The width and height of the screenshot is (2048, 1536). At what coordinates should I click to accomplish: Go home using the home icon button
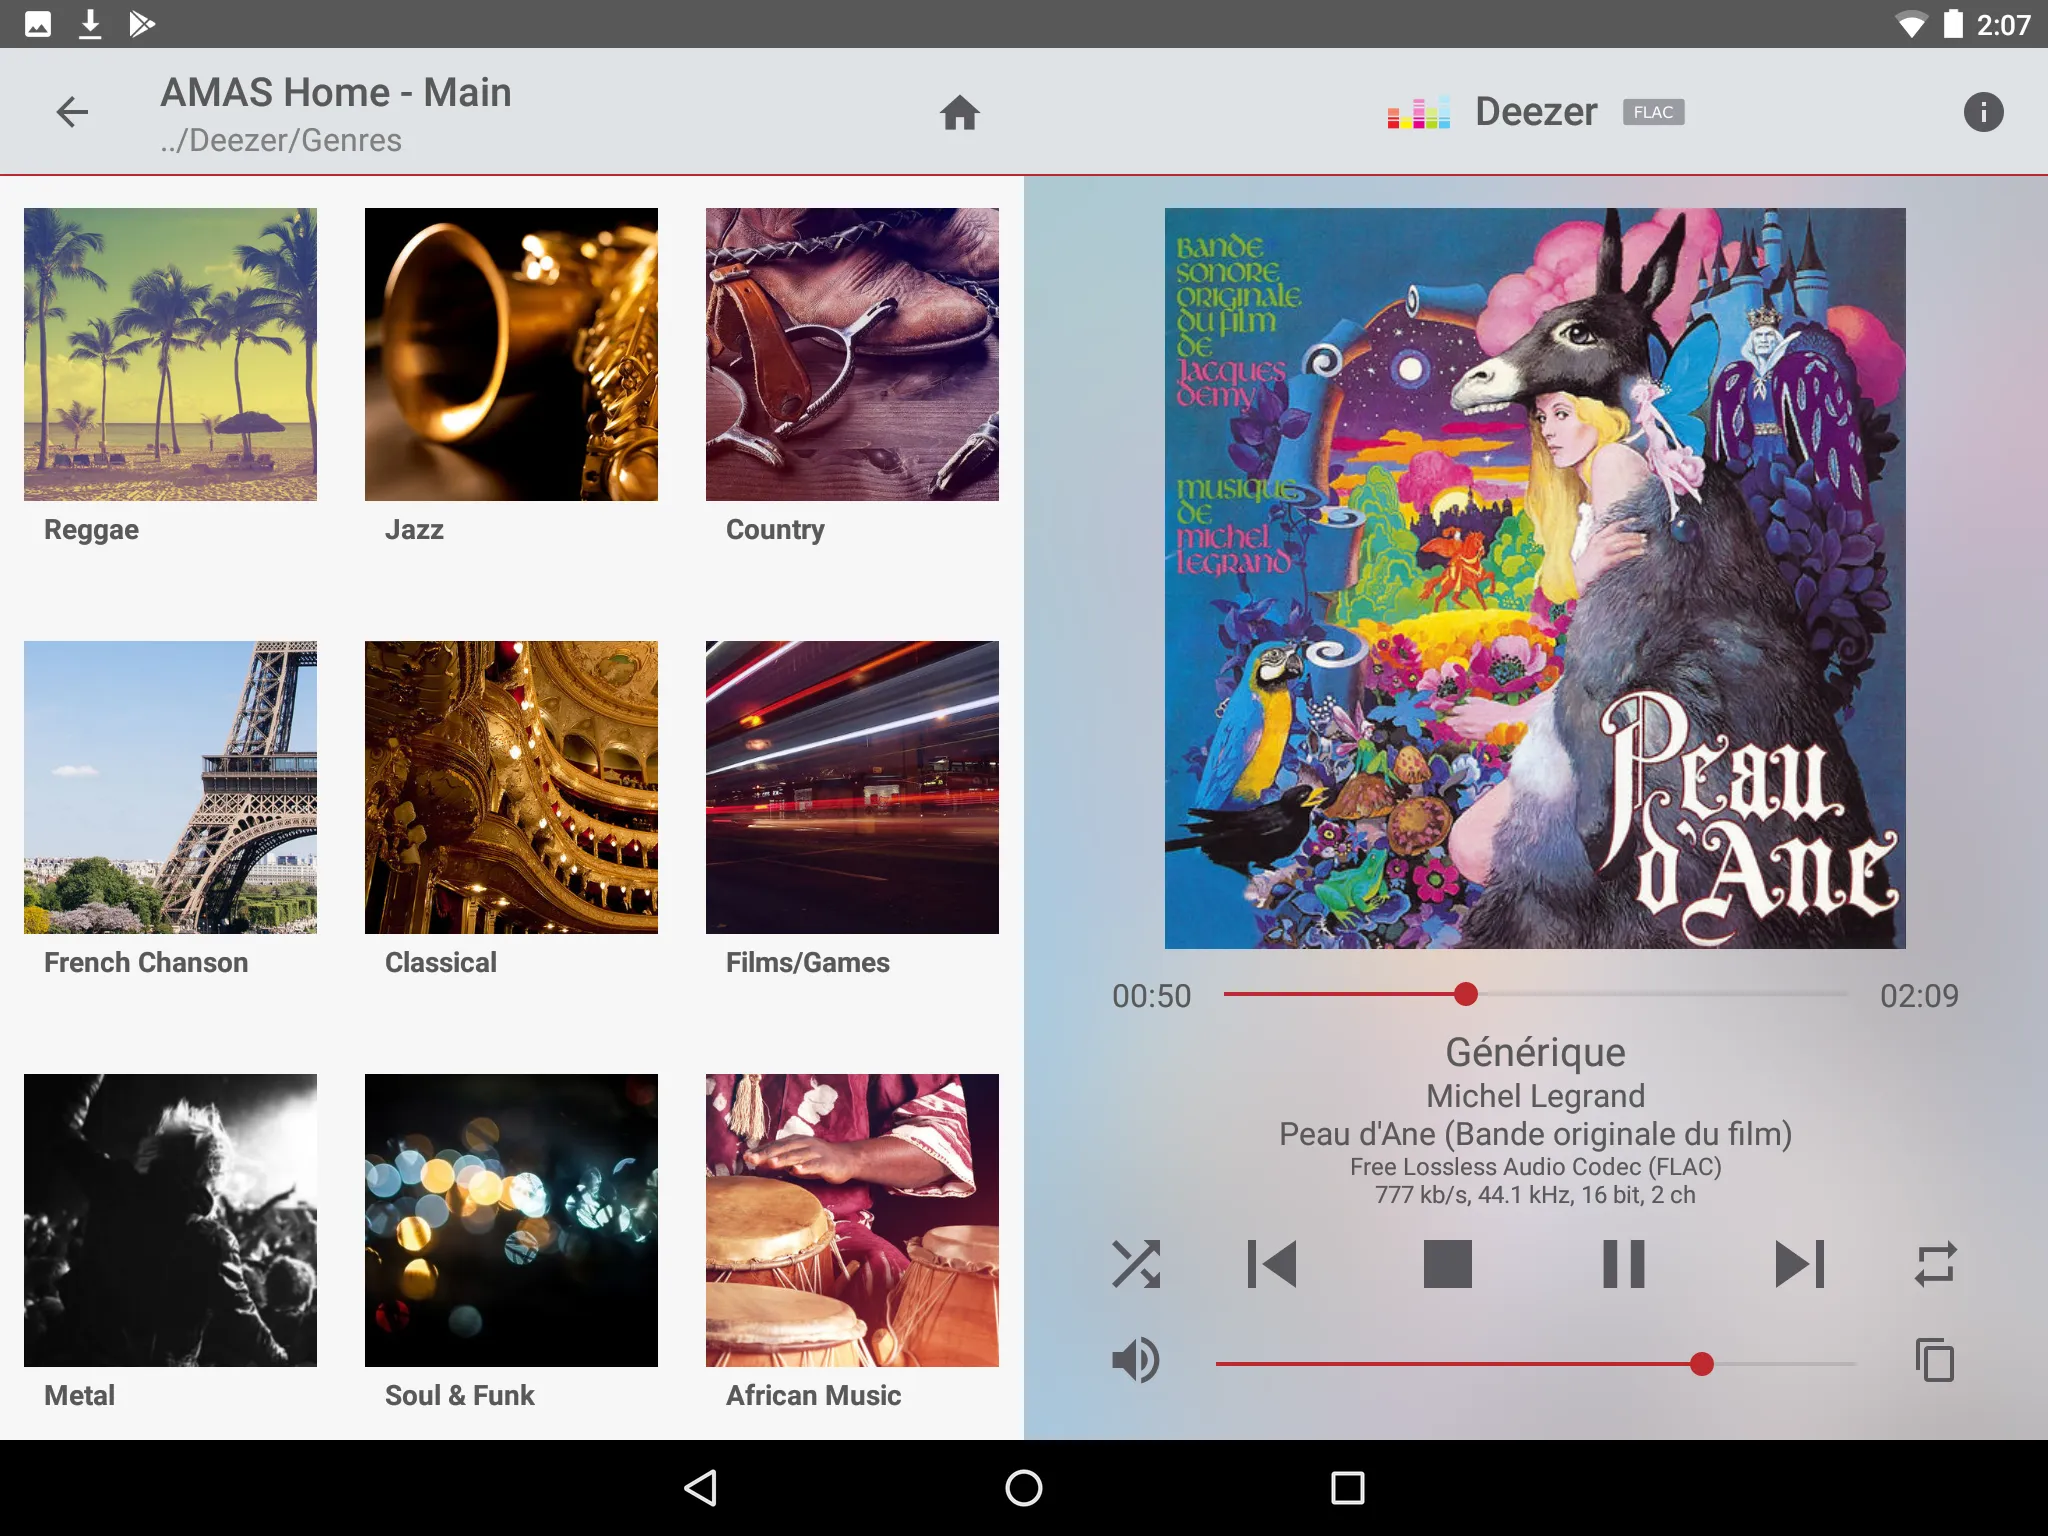point(961,111)
